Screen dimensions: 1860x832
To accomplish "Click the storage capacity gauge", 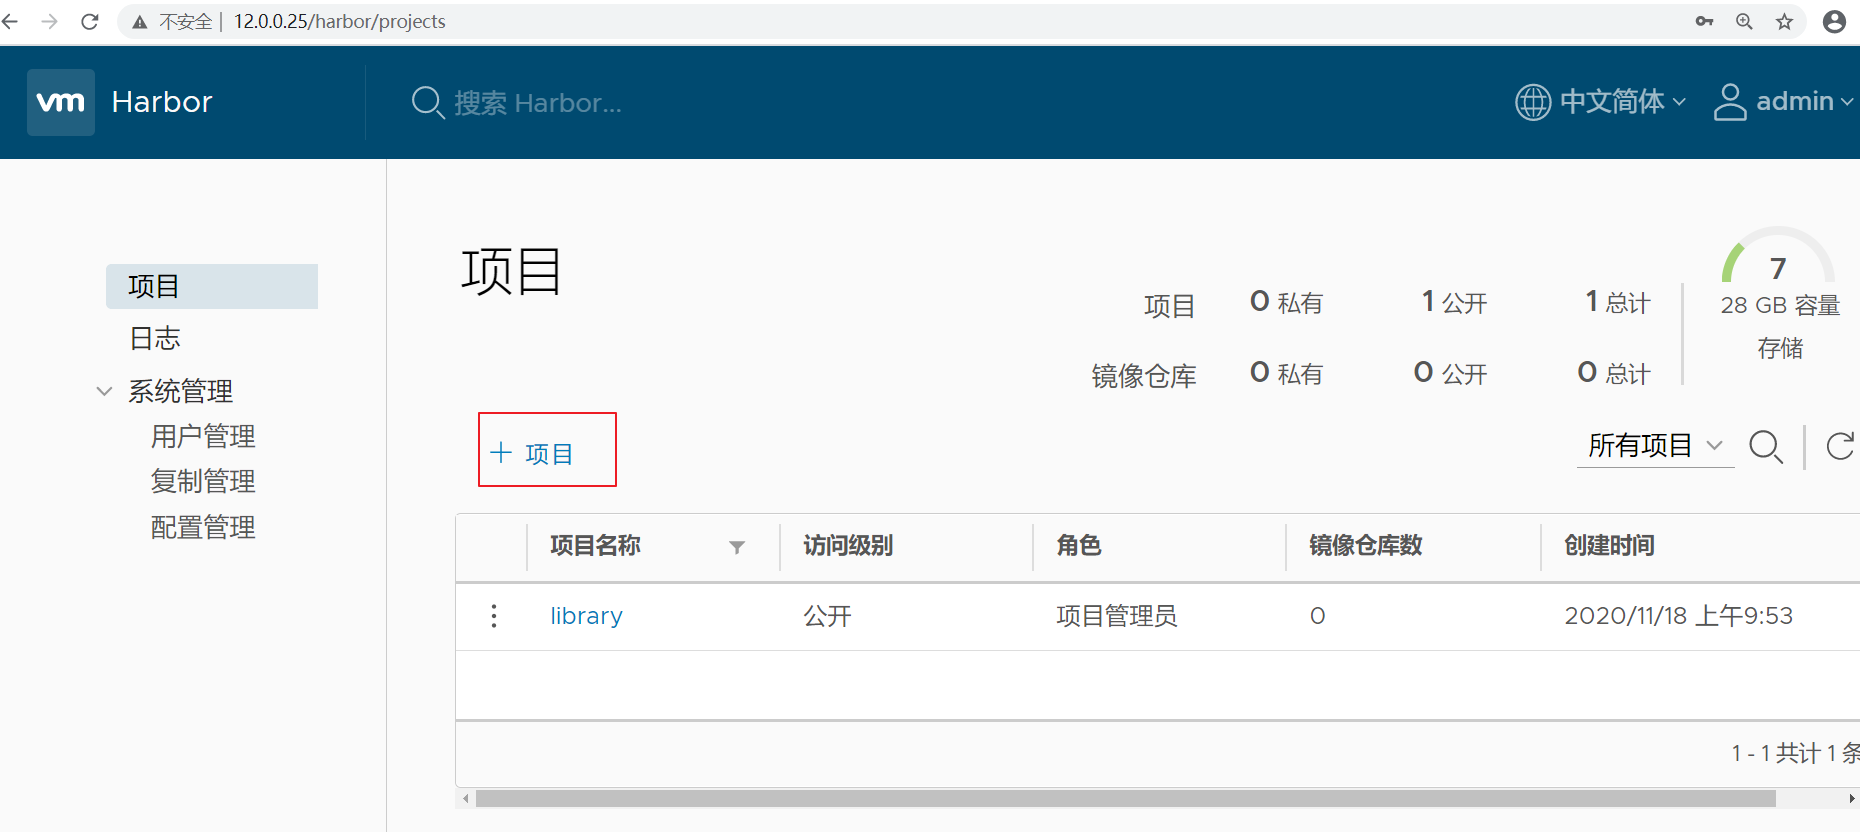I will (x=1778, y=256).
